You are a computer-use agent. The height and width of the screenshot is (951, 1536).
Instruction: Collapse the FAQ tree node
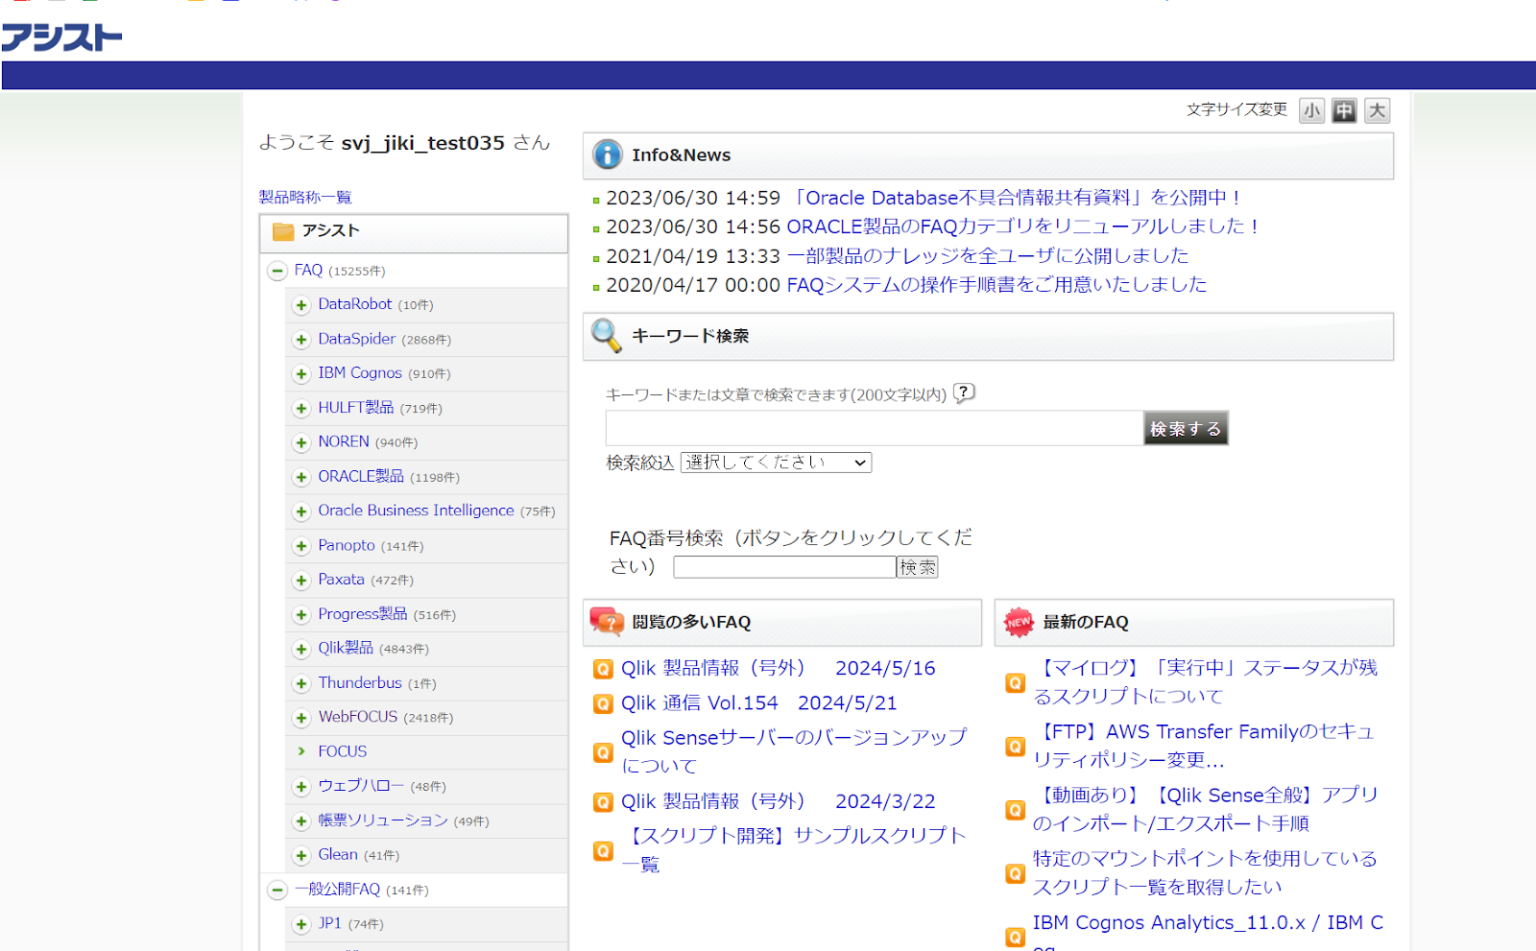coord(276,270)
